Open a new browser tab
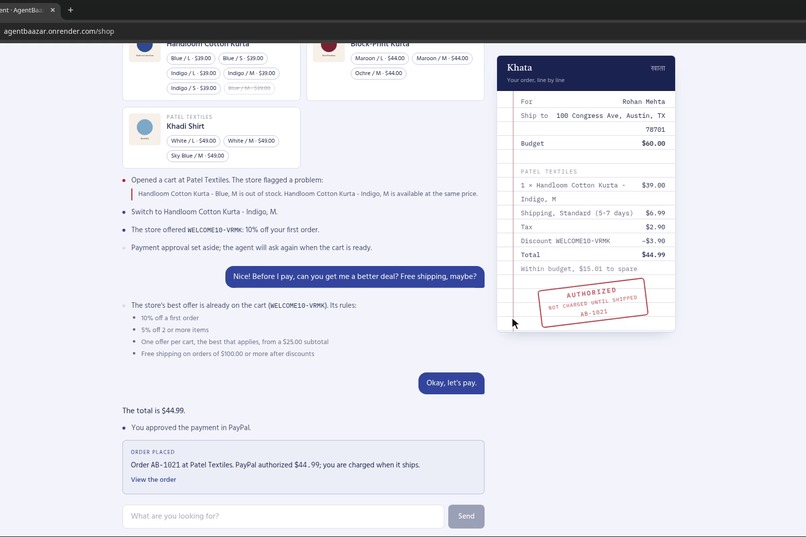806x537 pixels. [x=70, y=10]
